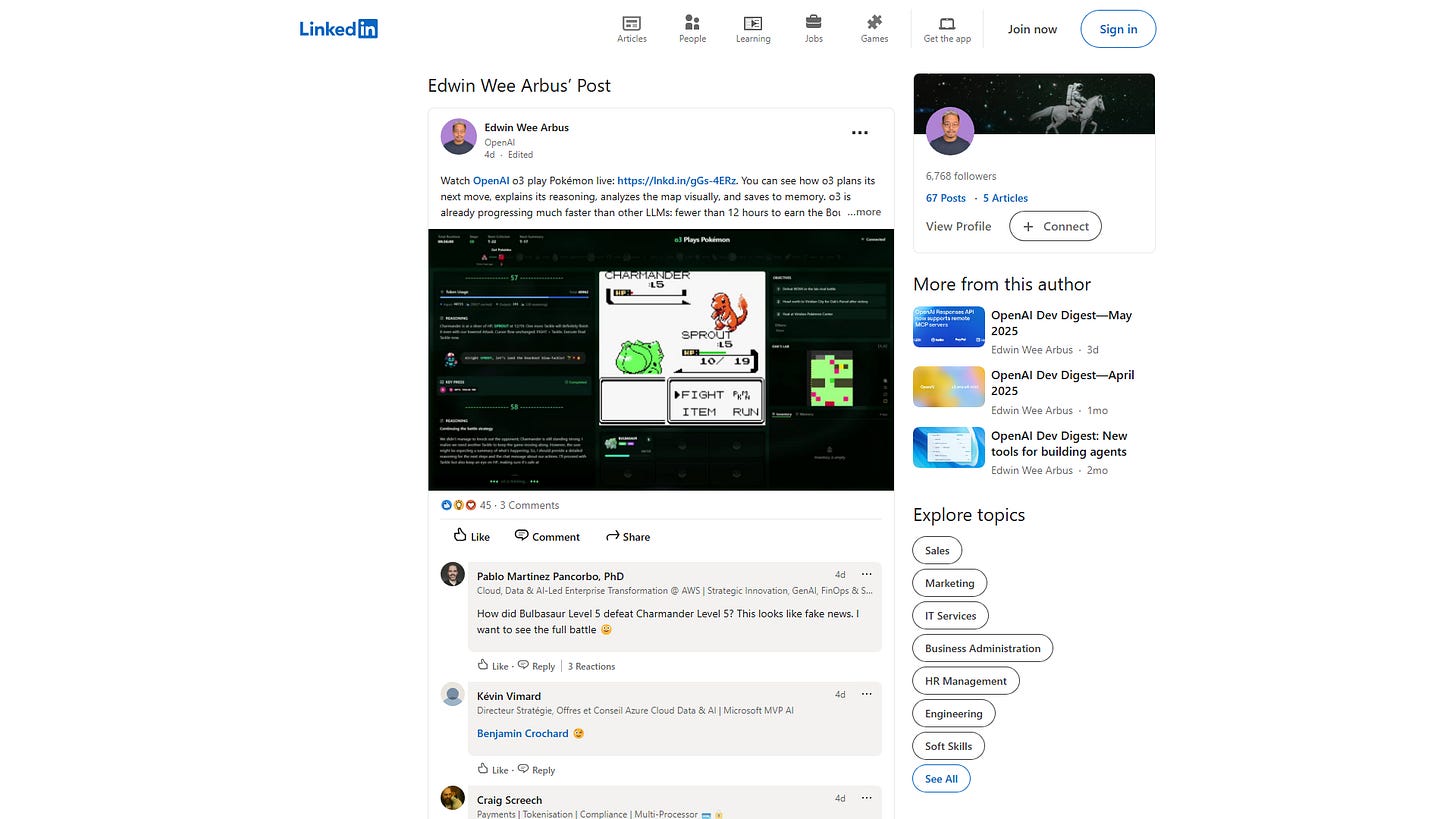Open May 2025 digest thumbnail
This screenshot has height=819, width=1456.
pos(949,327)
